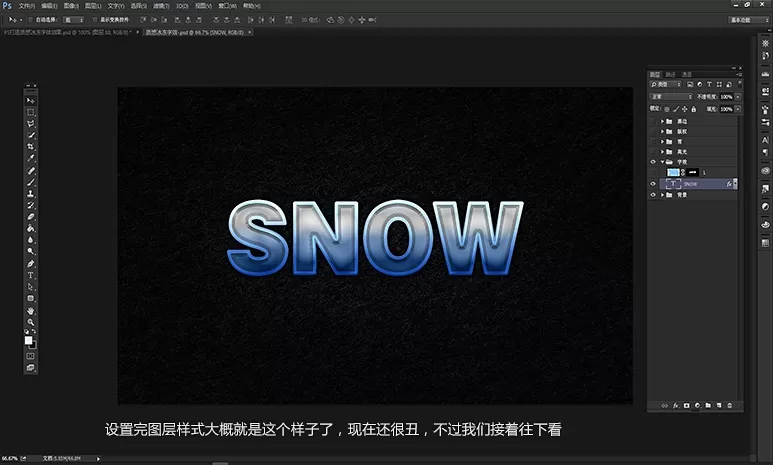773x465 pixels.
Task: Toggle lock all padlock icon
Action: (694, 109)
